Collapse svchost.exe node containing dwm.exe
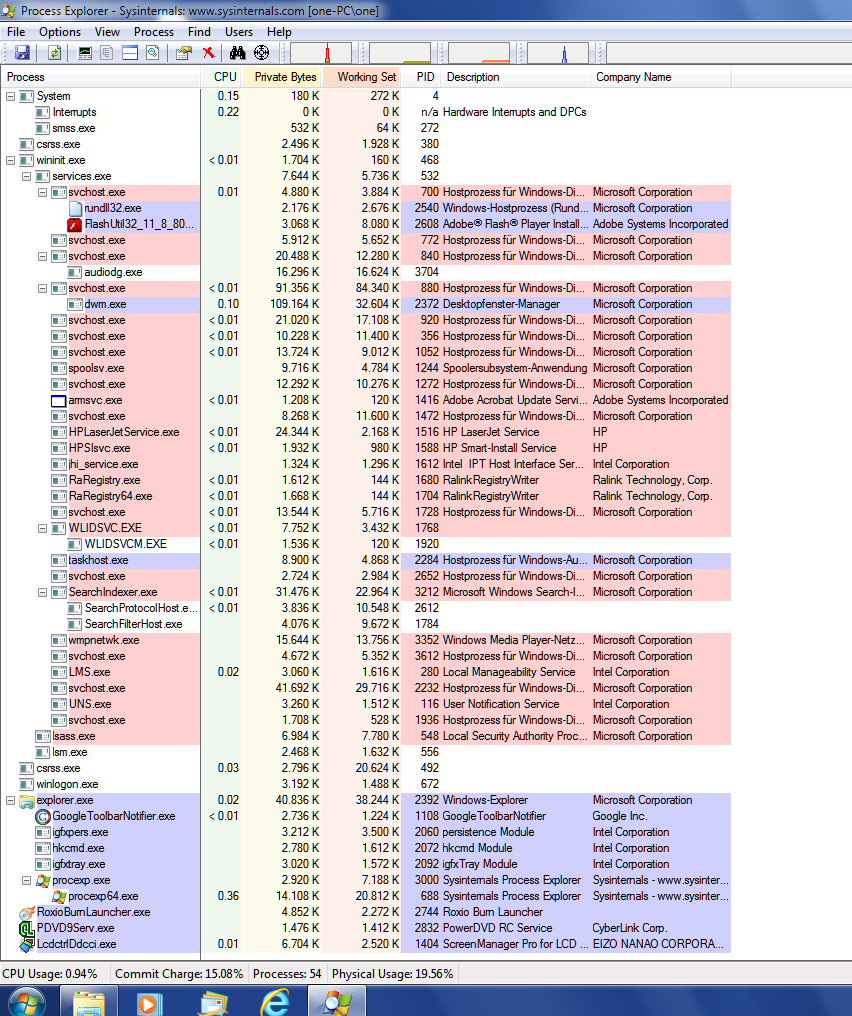Image resolution: width=852 pixels, height=1016 pixels. pos(43,288)
